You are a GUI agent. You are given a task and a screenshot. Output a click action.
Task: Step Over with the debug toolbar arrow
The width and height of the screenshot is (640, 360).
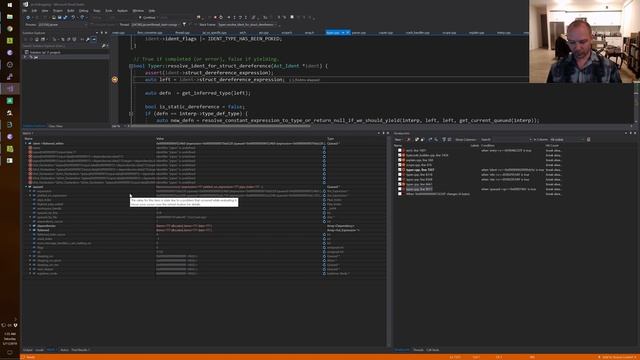(x=240, y=17)
